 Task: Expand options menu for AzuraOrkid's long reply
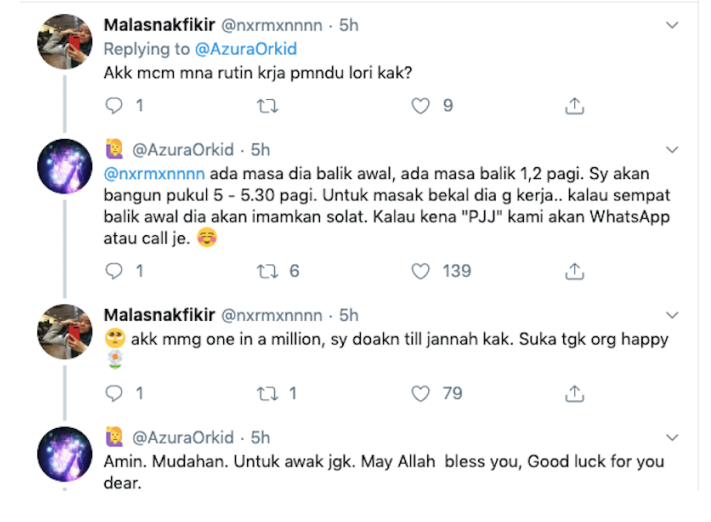pyautogui.click(x=671, y=150)
